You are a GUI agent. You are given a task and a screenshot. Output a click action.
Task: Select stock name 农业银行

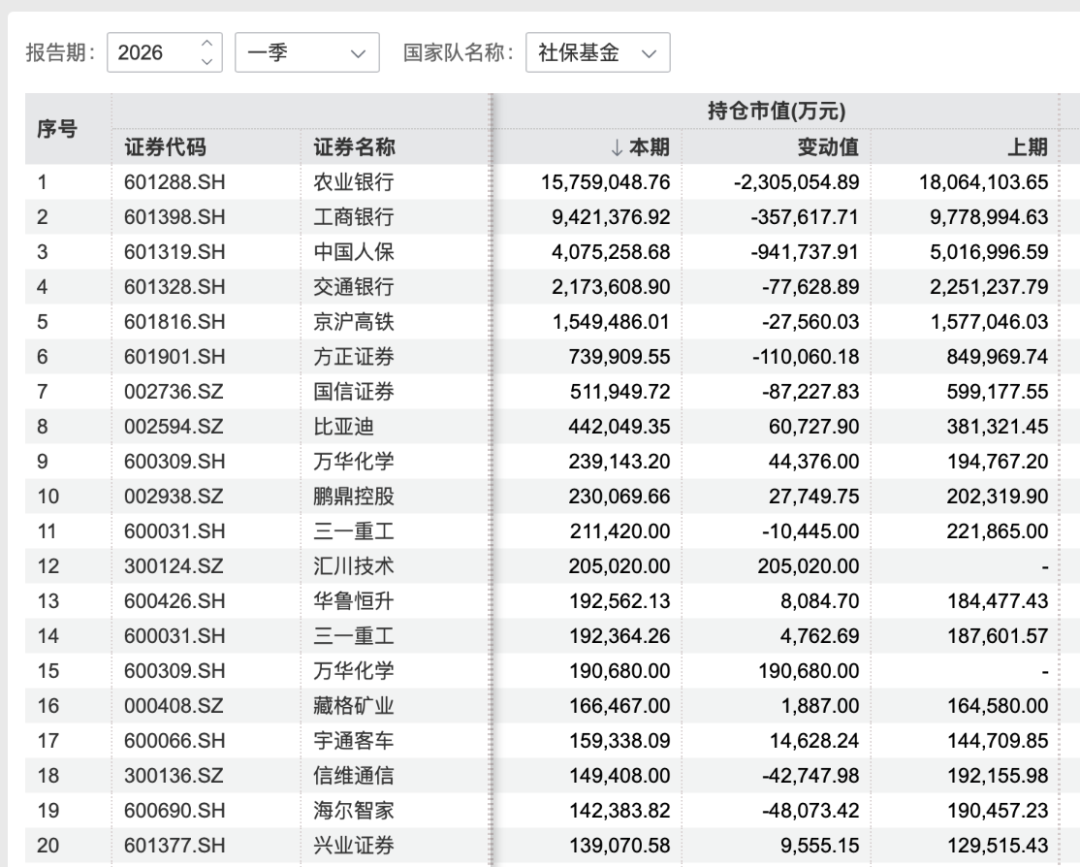pos(354,182)
